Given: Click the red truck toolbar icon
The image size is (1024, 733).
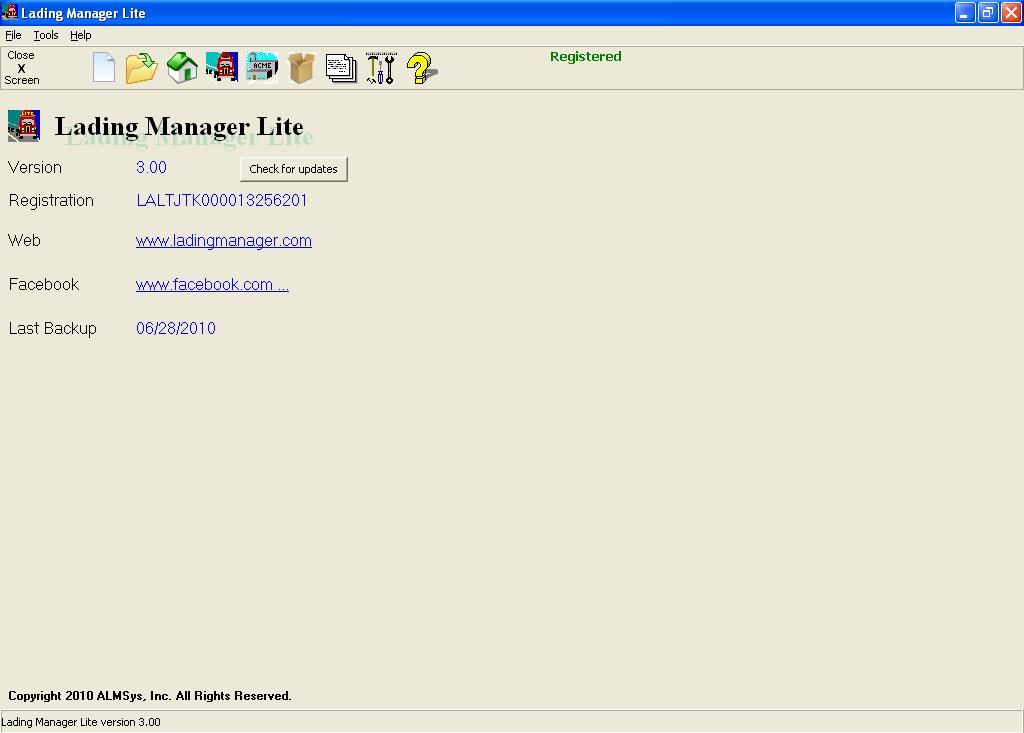Looking at the screenshot, I should click(222, 67).
